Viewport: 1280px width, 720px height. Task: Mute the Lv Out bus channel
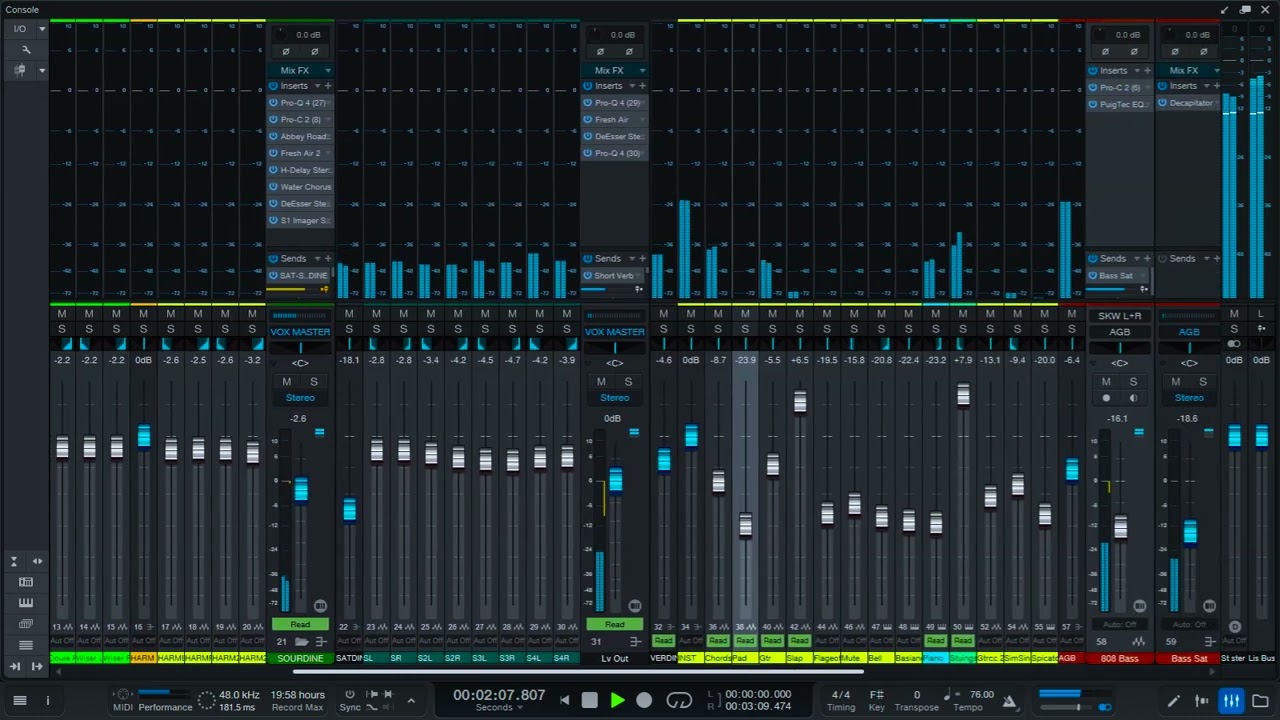(x=601, y=382)
